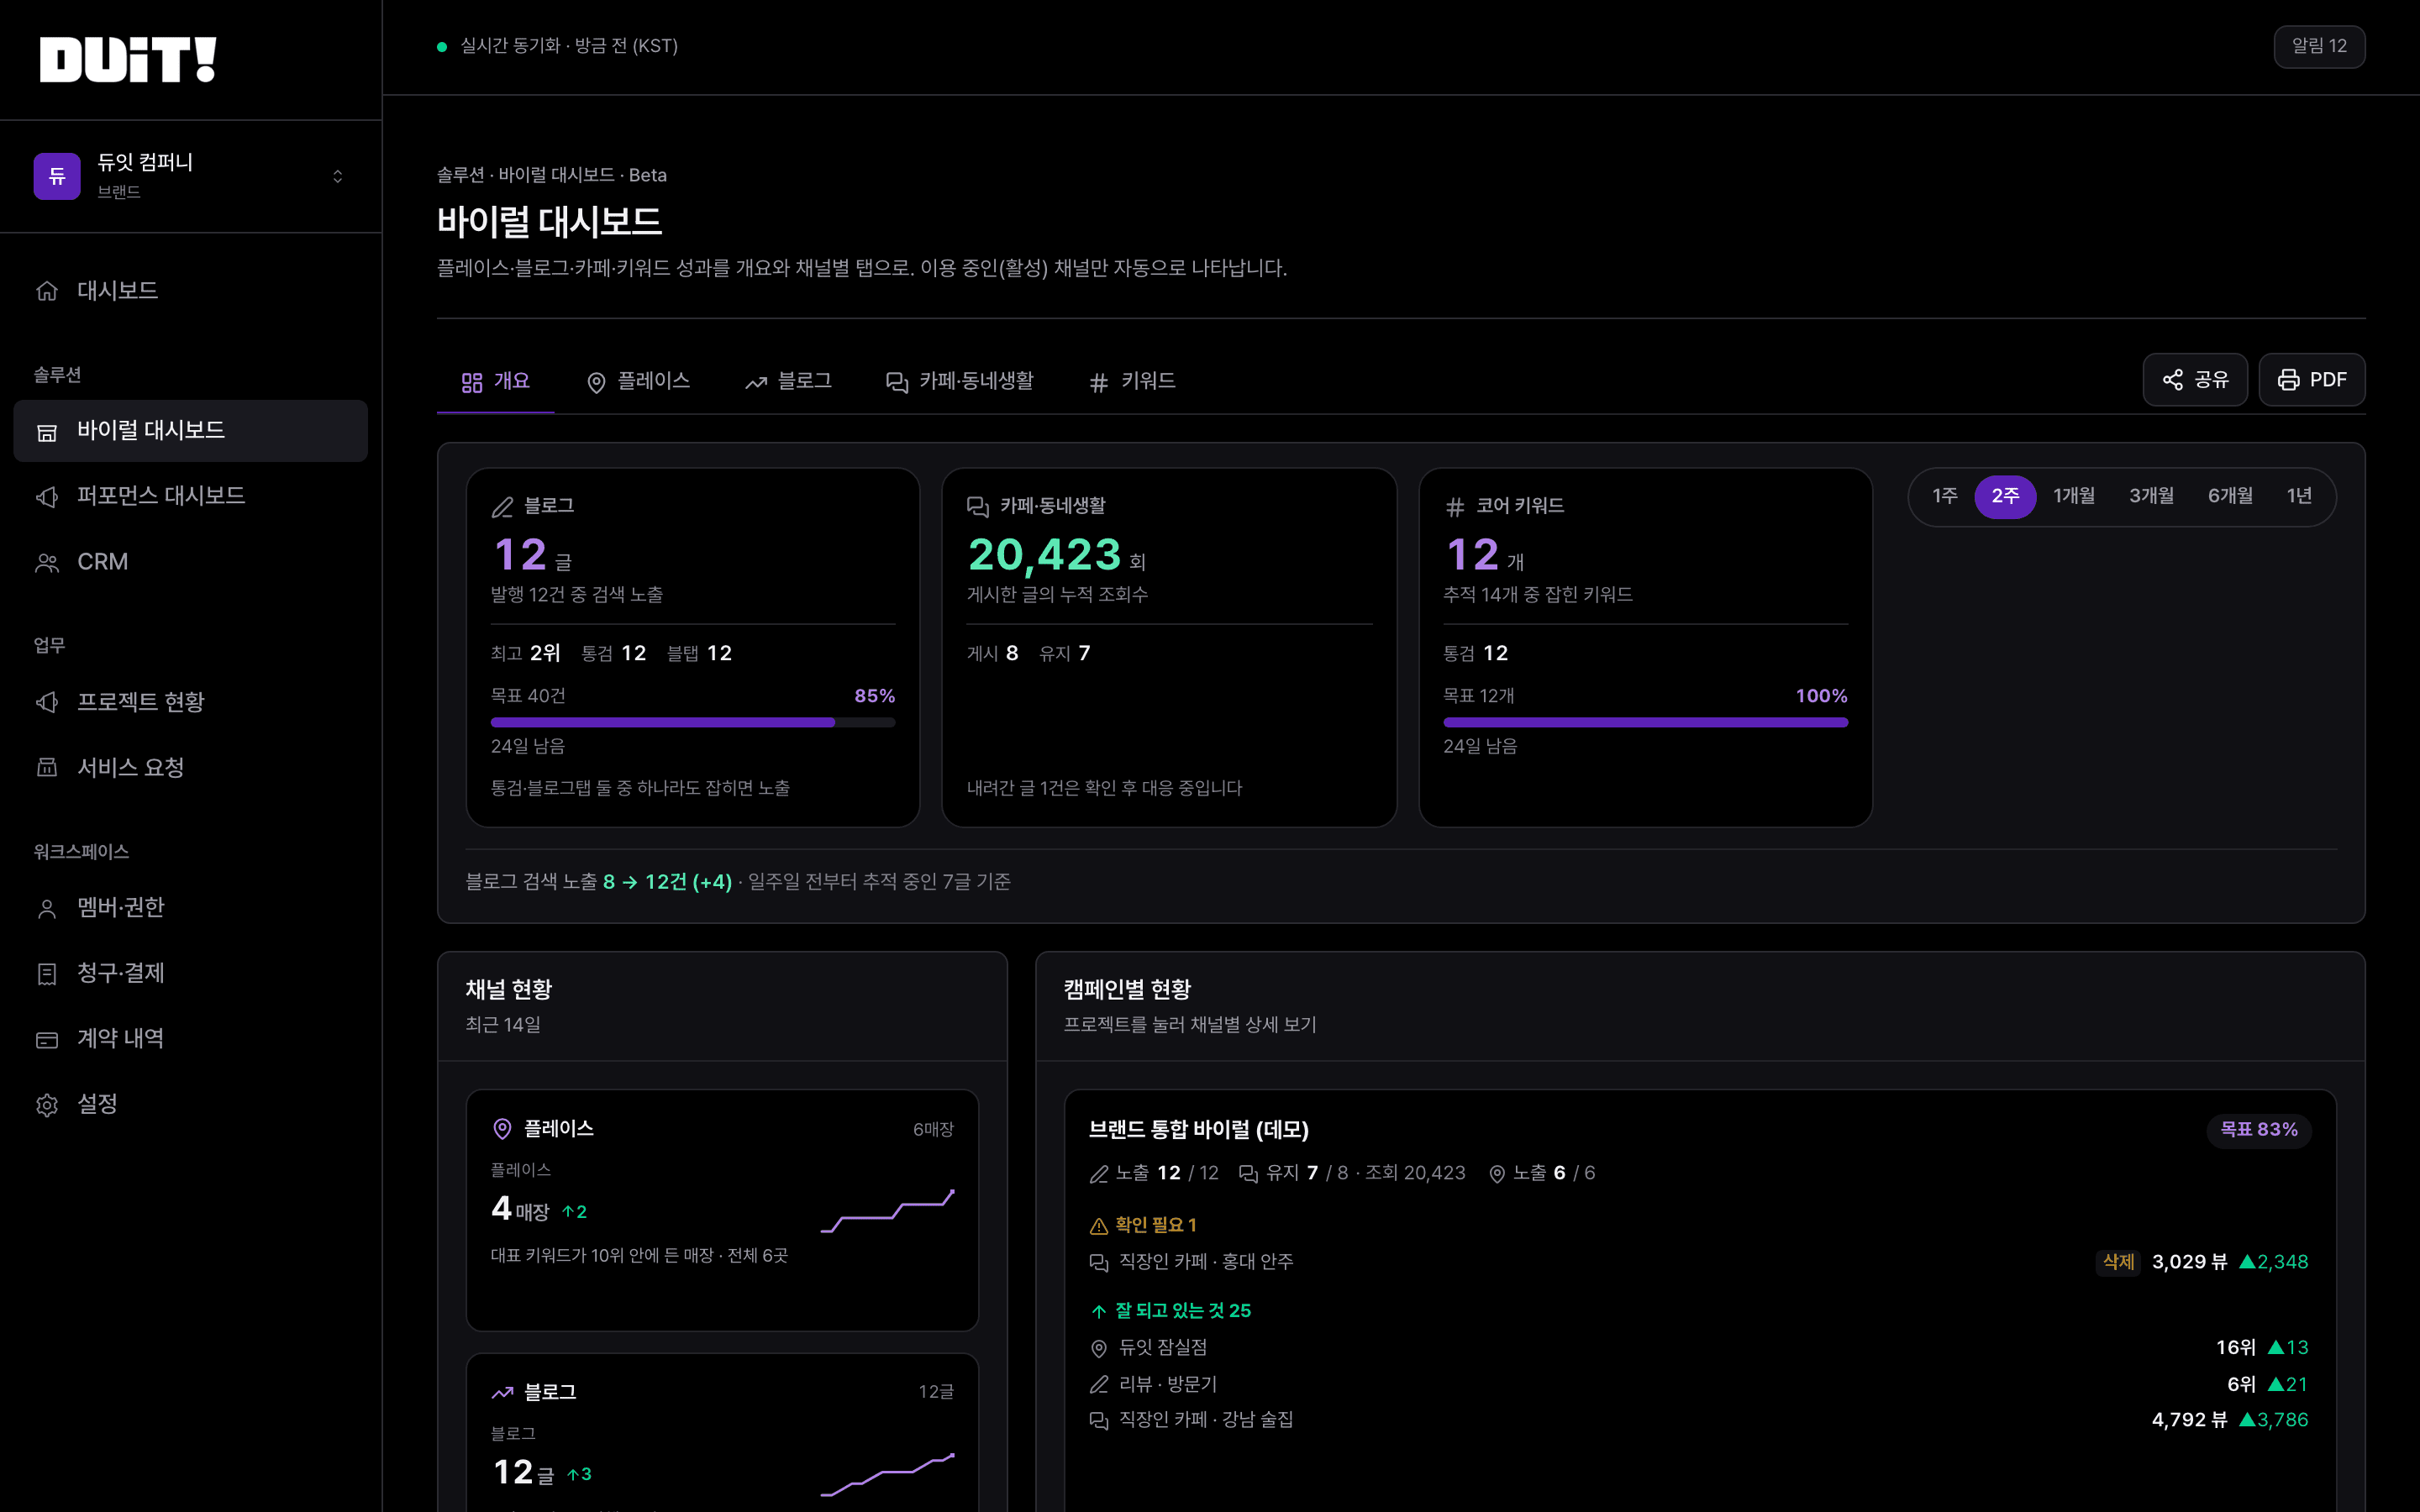Click the warning icon beside 확인 필요 1

1098,1226
